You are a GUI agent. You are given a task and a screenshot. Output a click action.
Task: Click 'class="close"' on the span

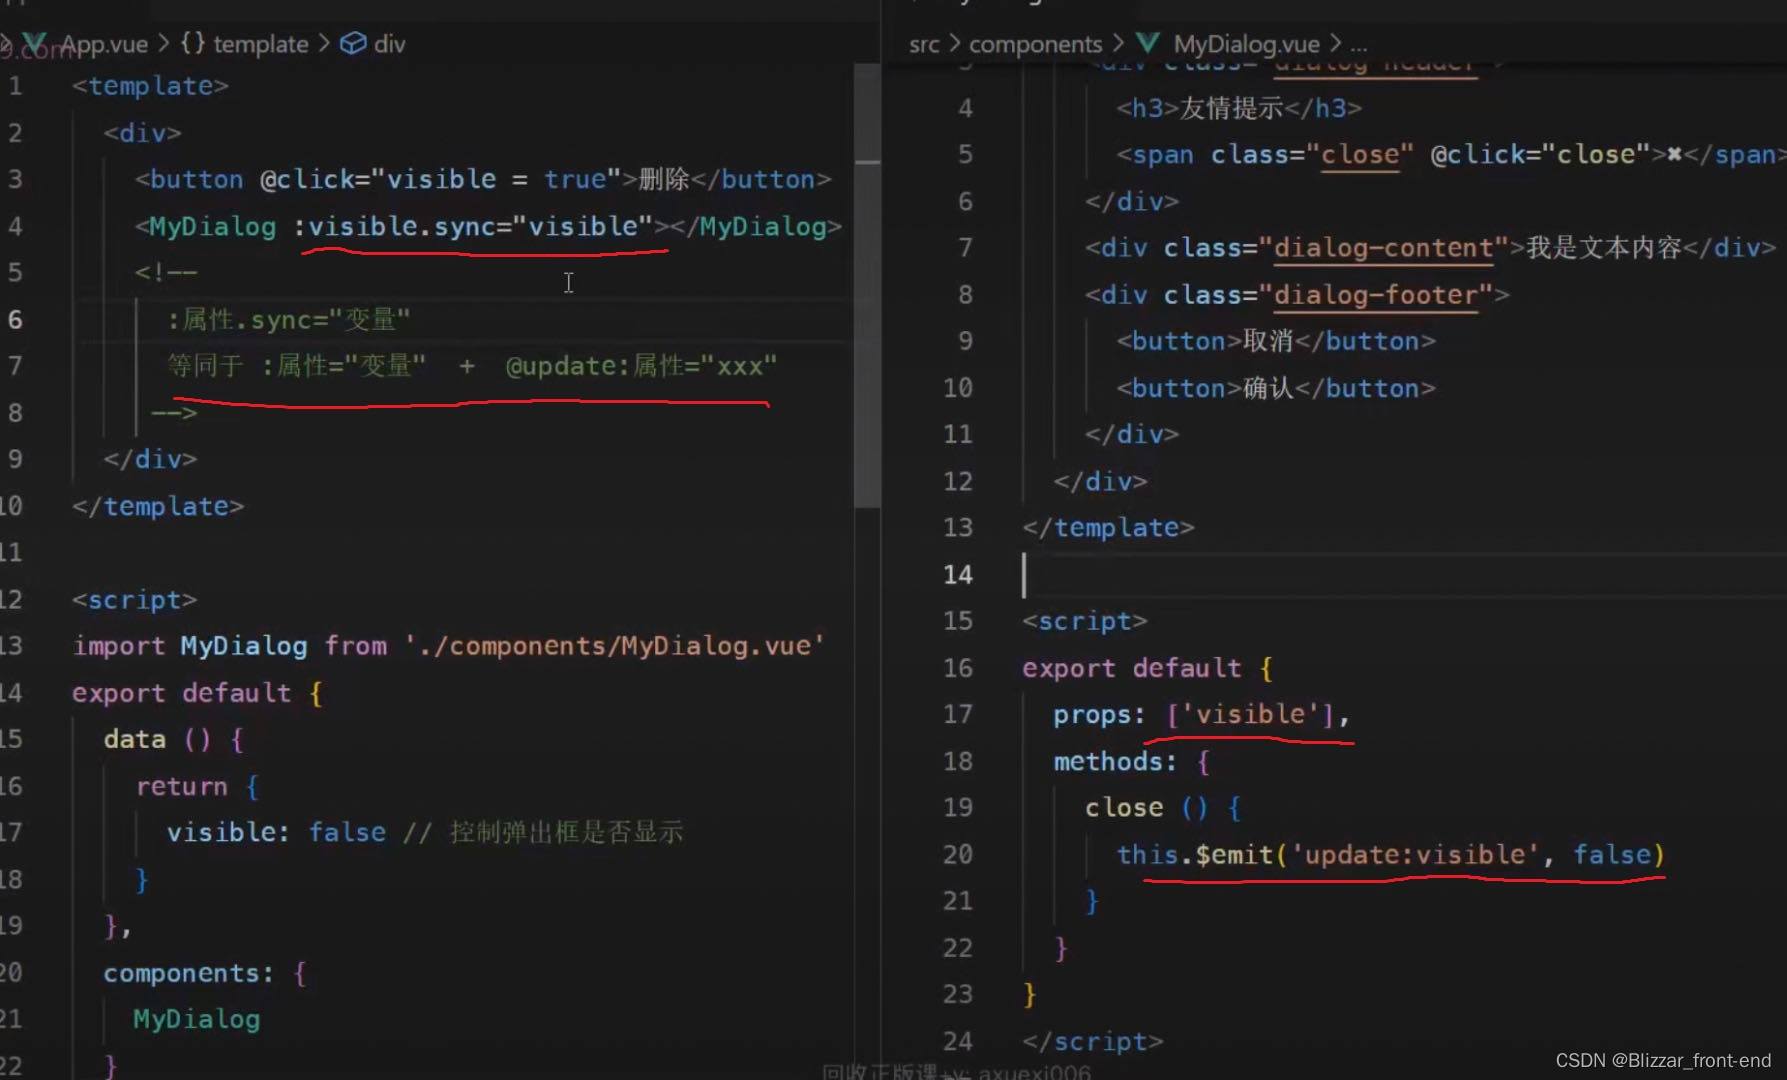(1312, 155)
